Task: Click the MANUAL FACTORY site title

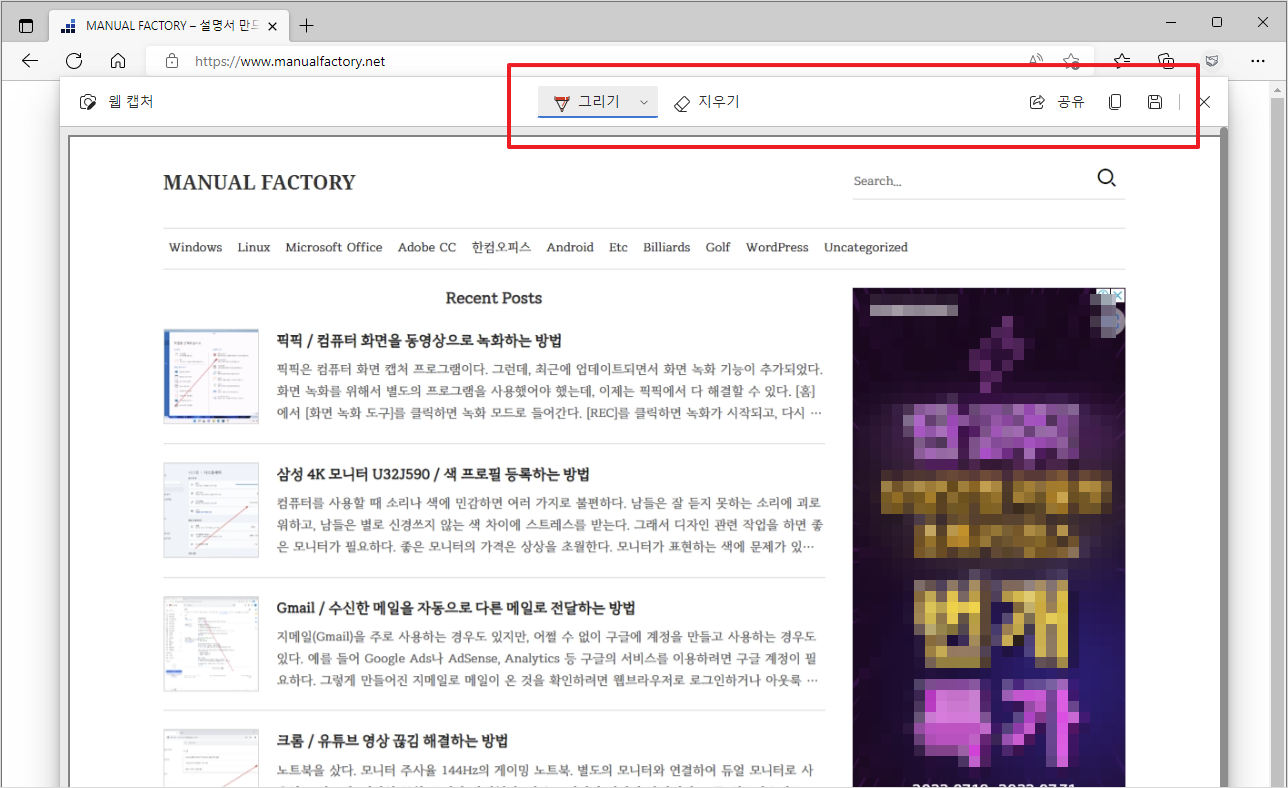Action: tap(259, 182)
